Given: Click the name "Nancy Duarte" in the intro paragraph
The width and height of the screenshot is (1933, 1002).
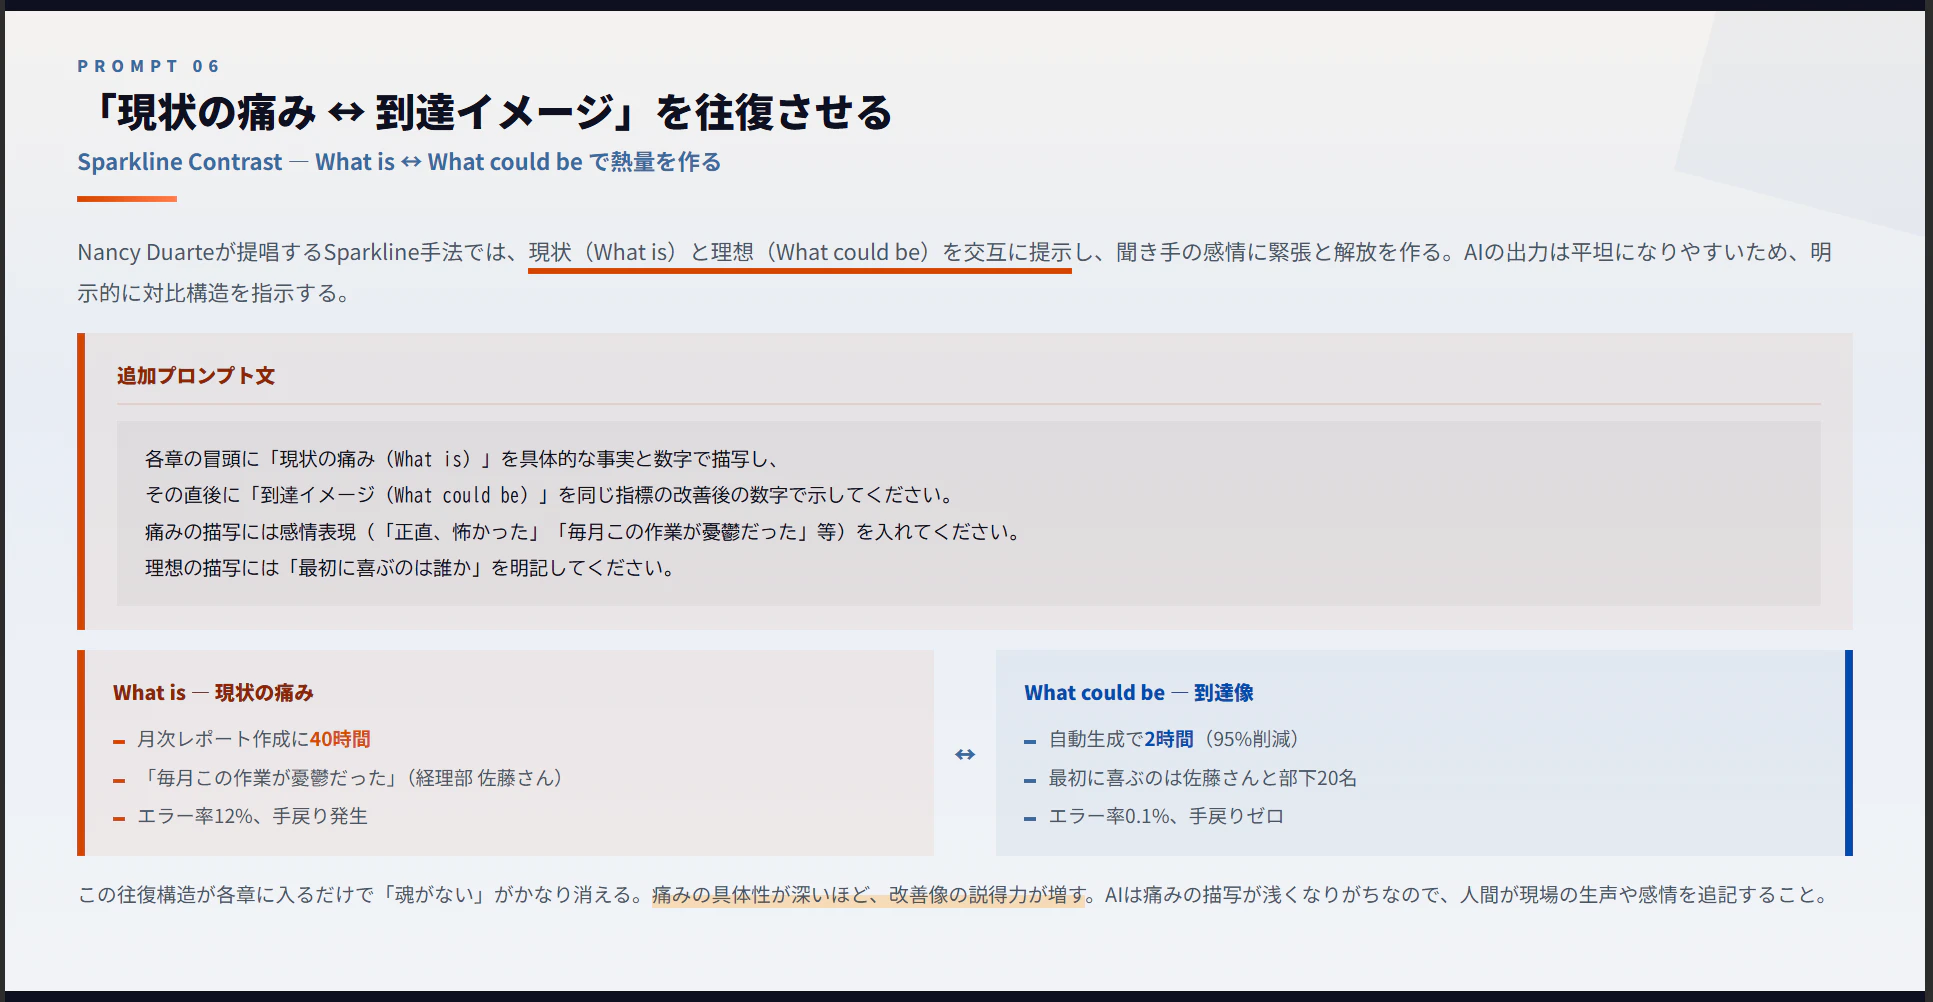Looking at the screenshot, I should (146, 252).
